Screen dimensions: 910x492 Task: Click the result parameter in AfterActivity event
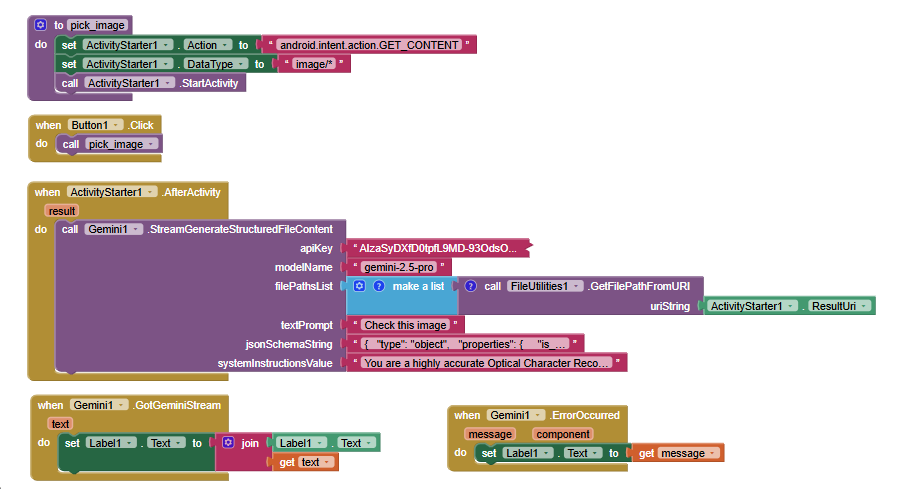(x=62, y=211)
